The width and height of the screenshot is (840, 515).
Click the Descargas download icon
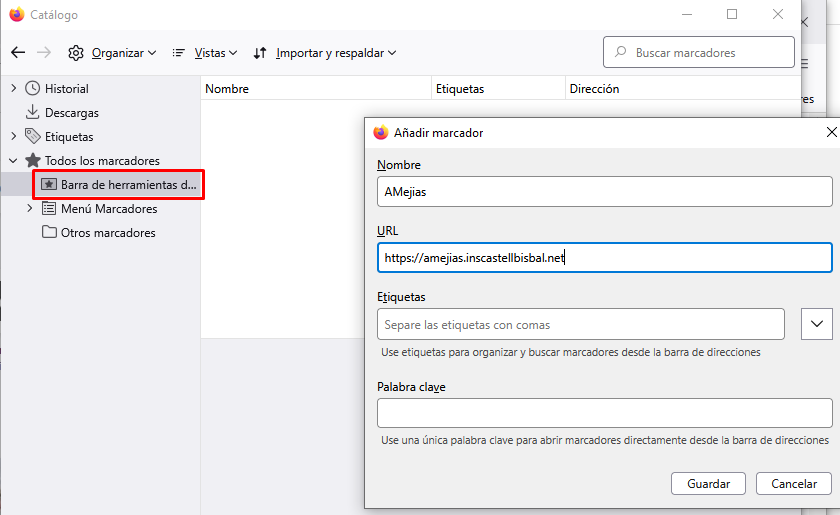[33, 113]
